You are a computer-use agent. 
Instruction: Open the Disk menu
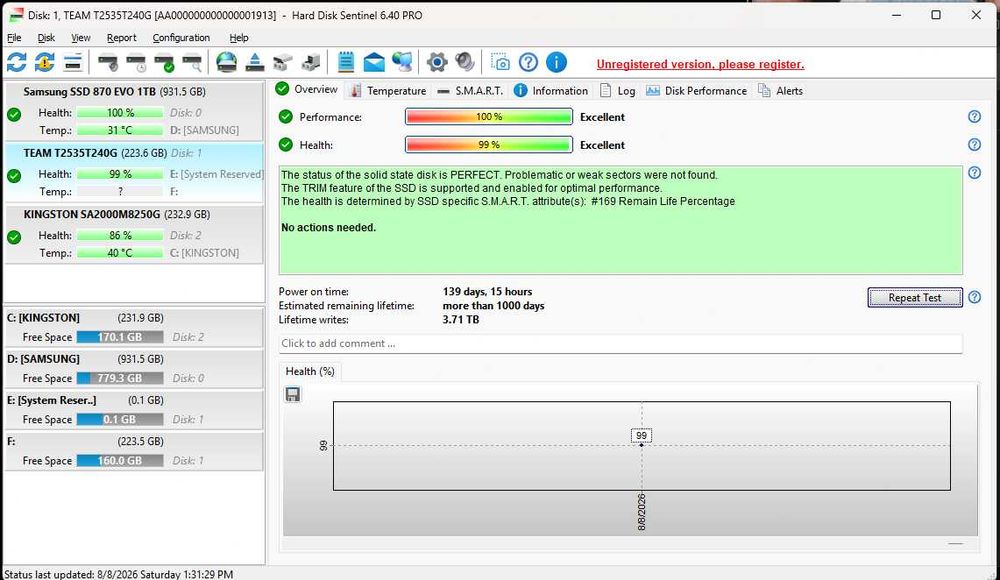pyautogui.click(x=46, y=38)
